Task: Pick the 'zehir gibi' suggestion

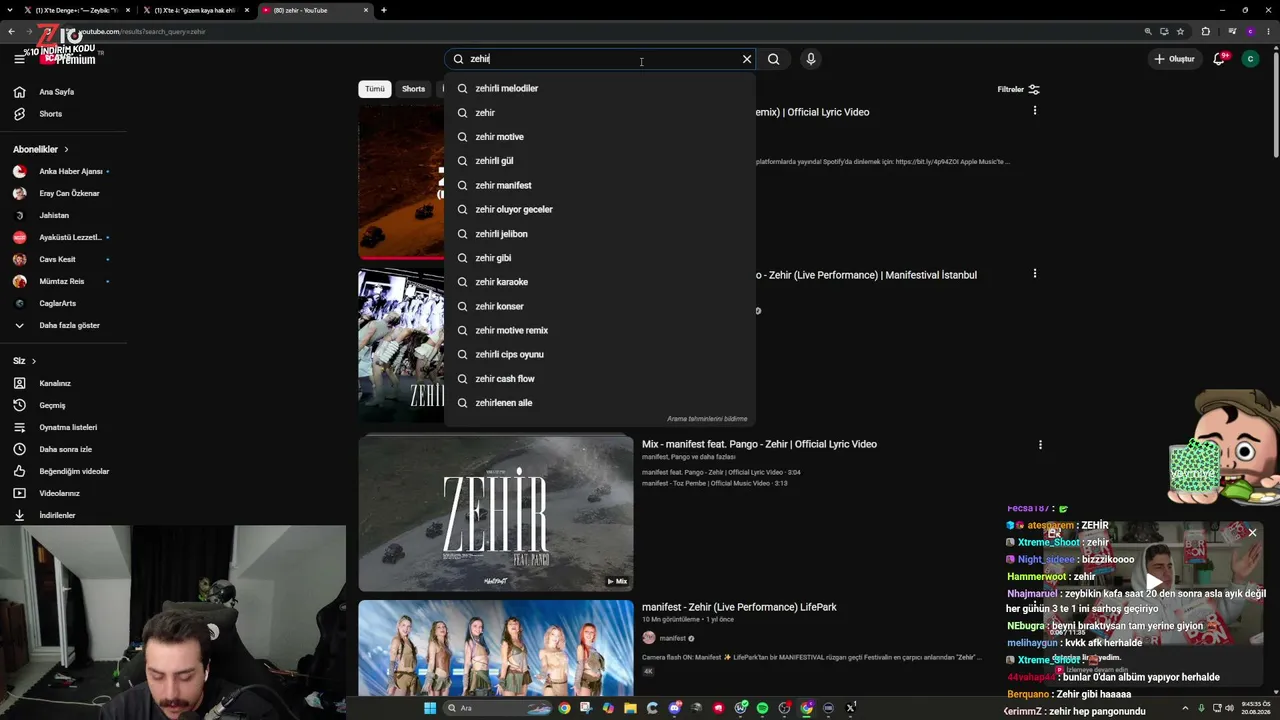Action: pos(600,258)
